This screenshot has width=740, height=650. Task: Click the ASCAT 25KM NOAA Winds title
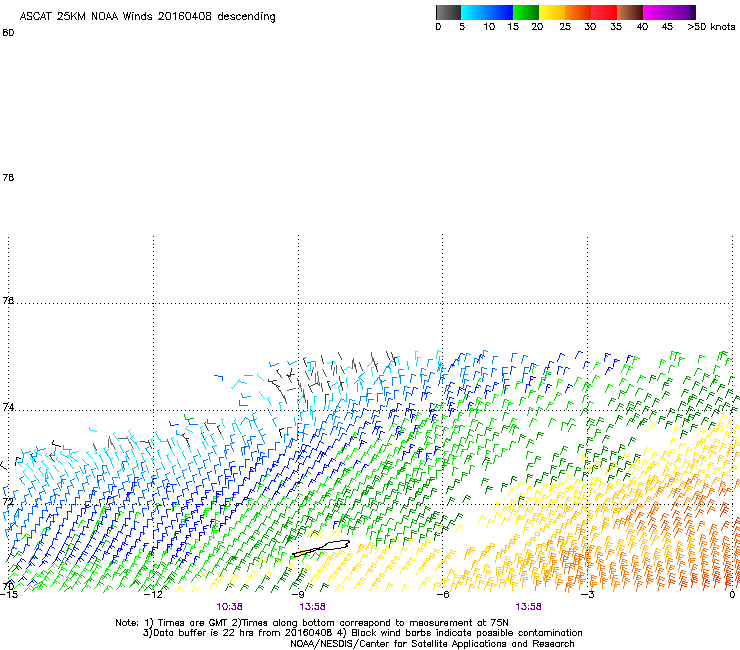click(x=147, y=17)
